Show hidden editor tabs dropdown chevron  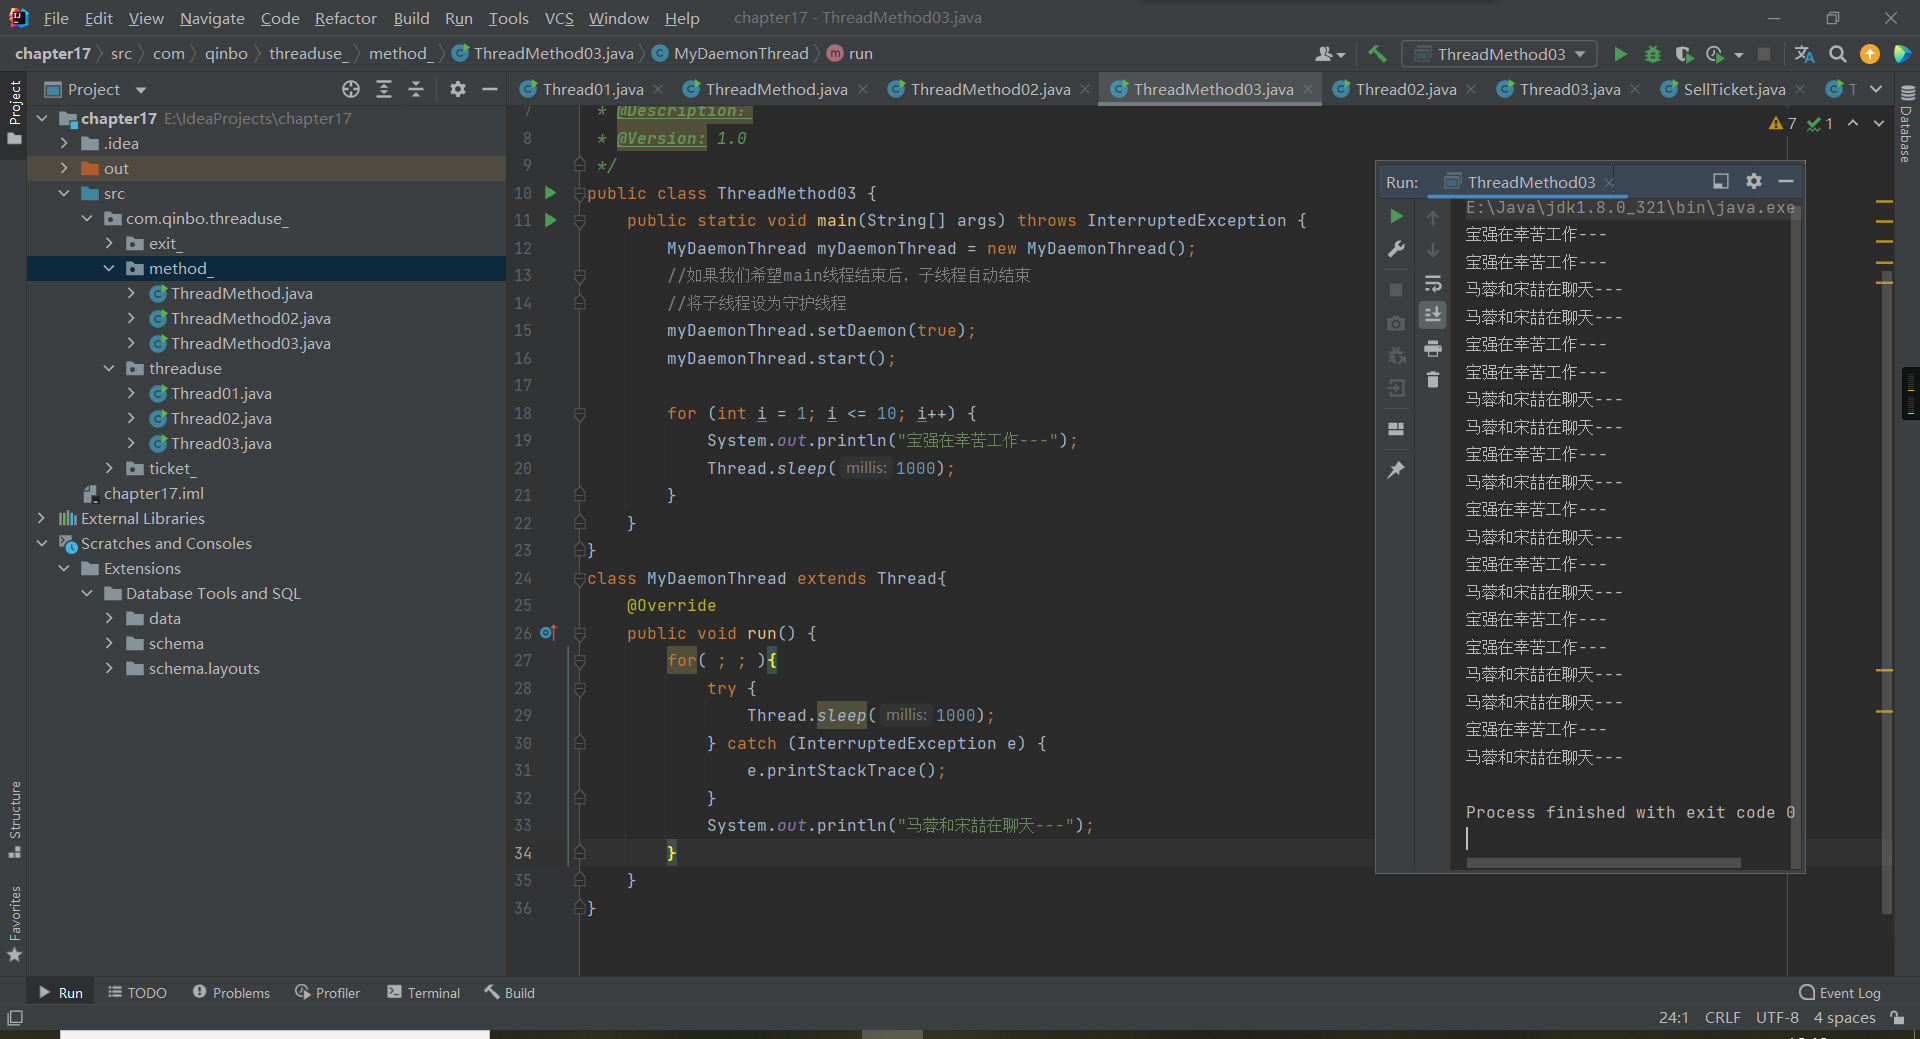pos(1876,89)
